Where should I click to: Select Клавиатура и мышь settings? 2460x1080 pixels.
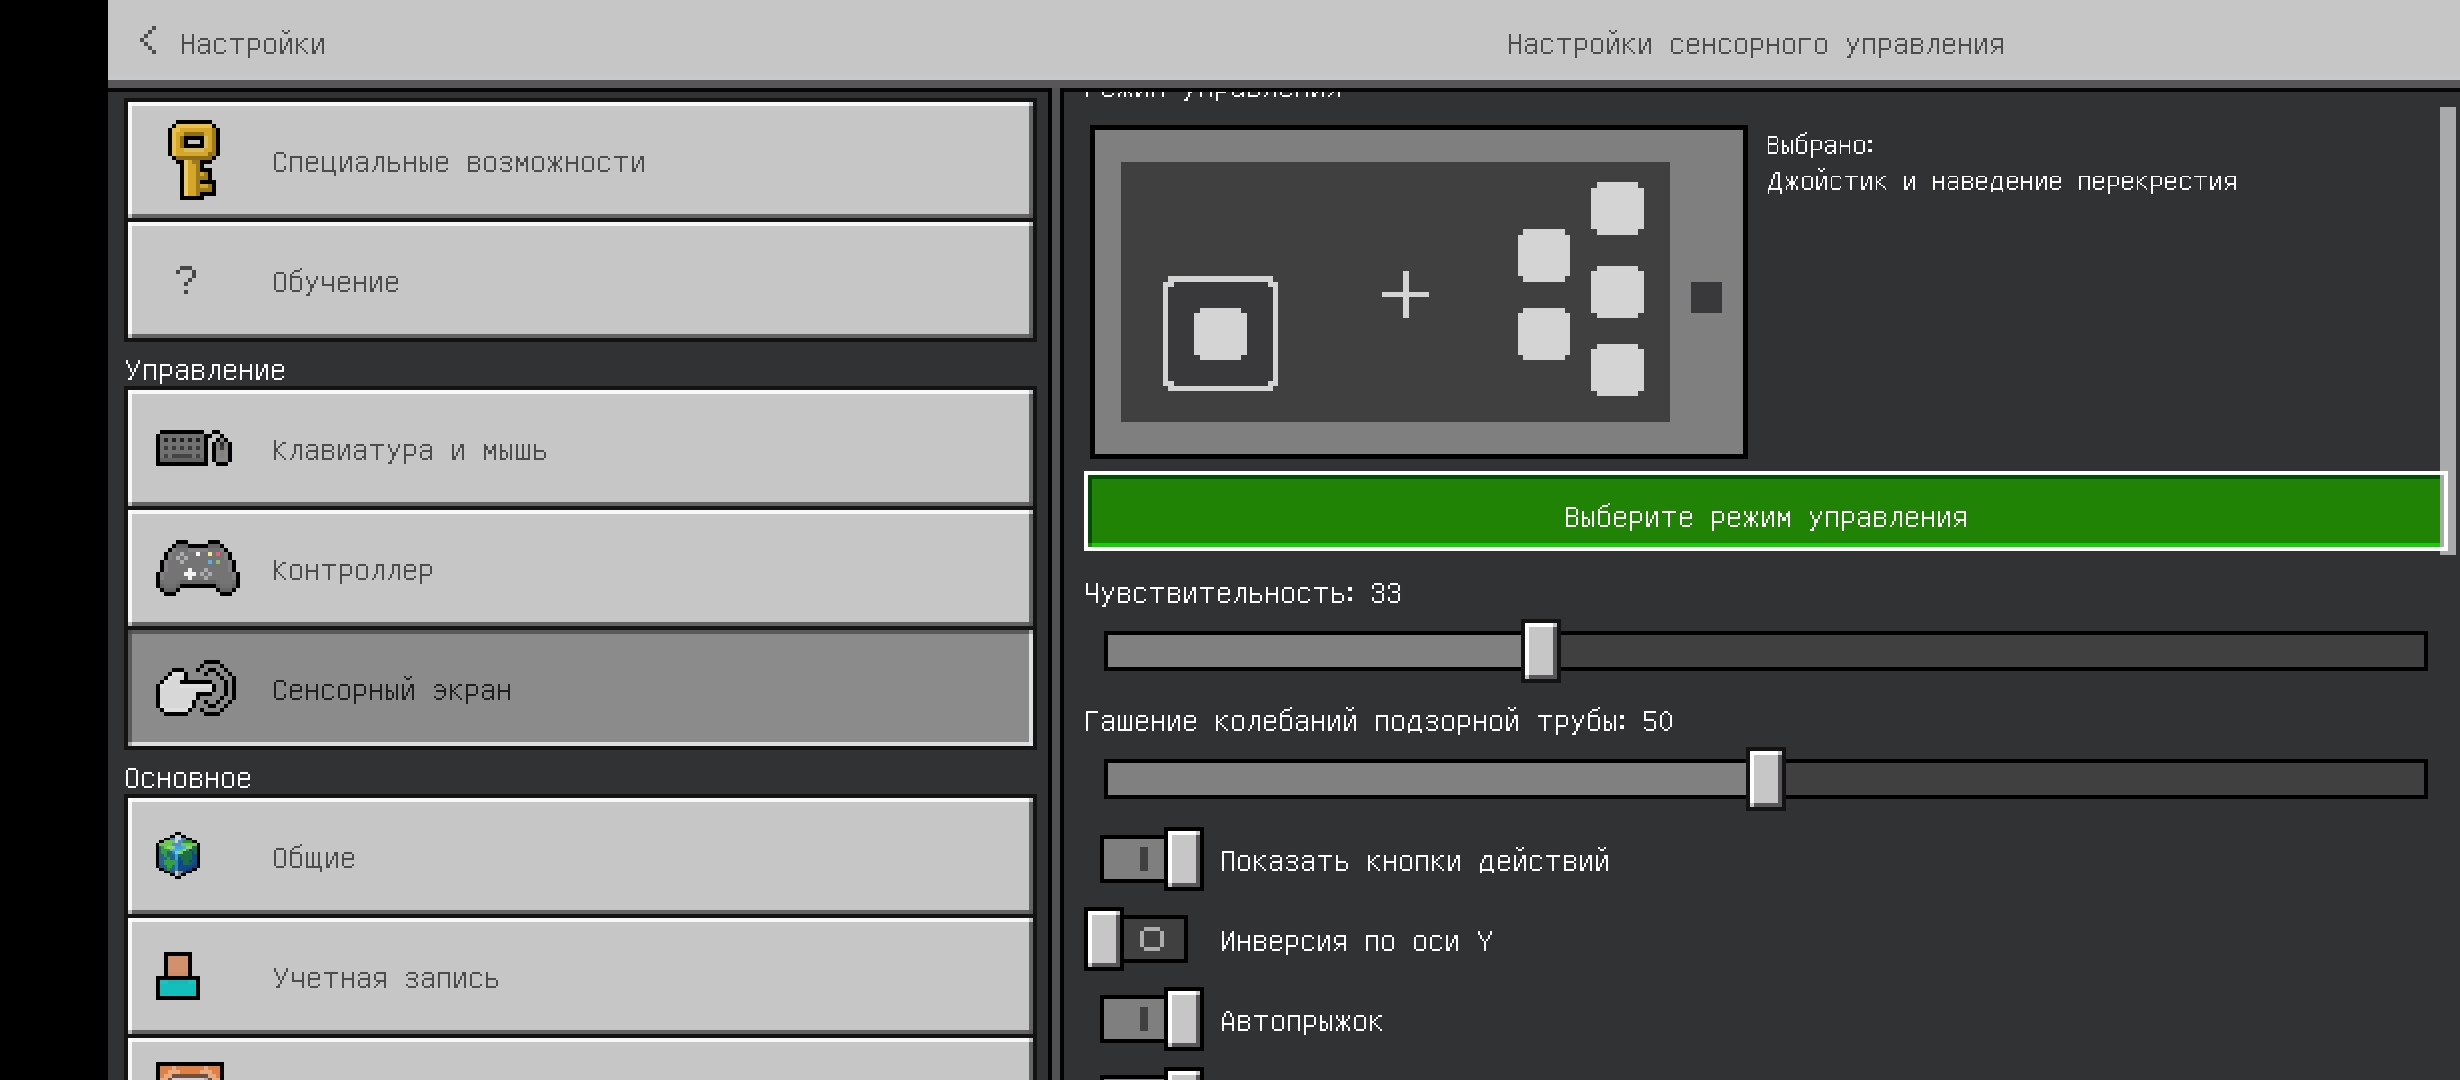pyautogui.click(x=580, y=448)
